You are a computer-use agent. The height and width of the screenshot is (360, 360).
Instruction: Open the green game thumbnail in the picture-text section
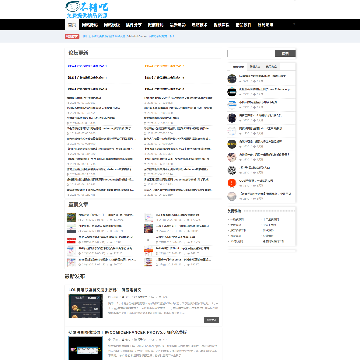(71, 217)
